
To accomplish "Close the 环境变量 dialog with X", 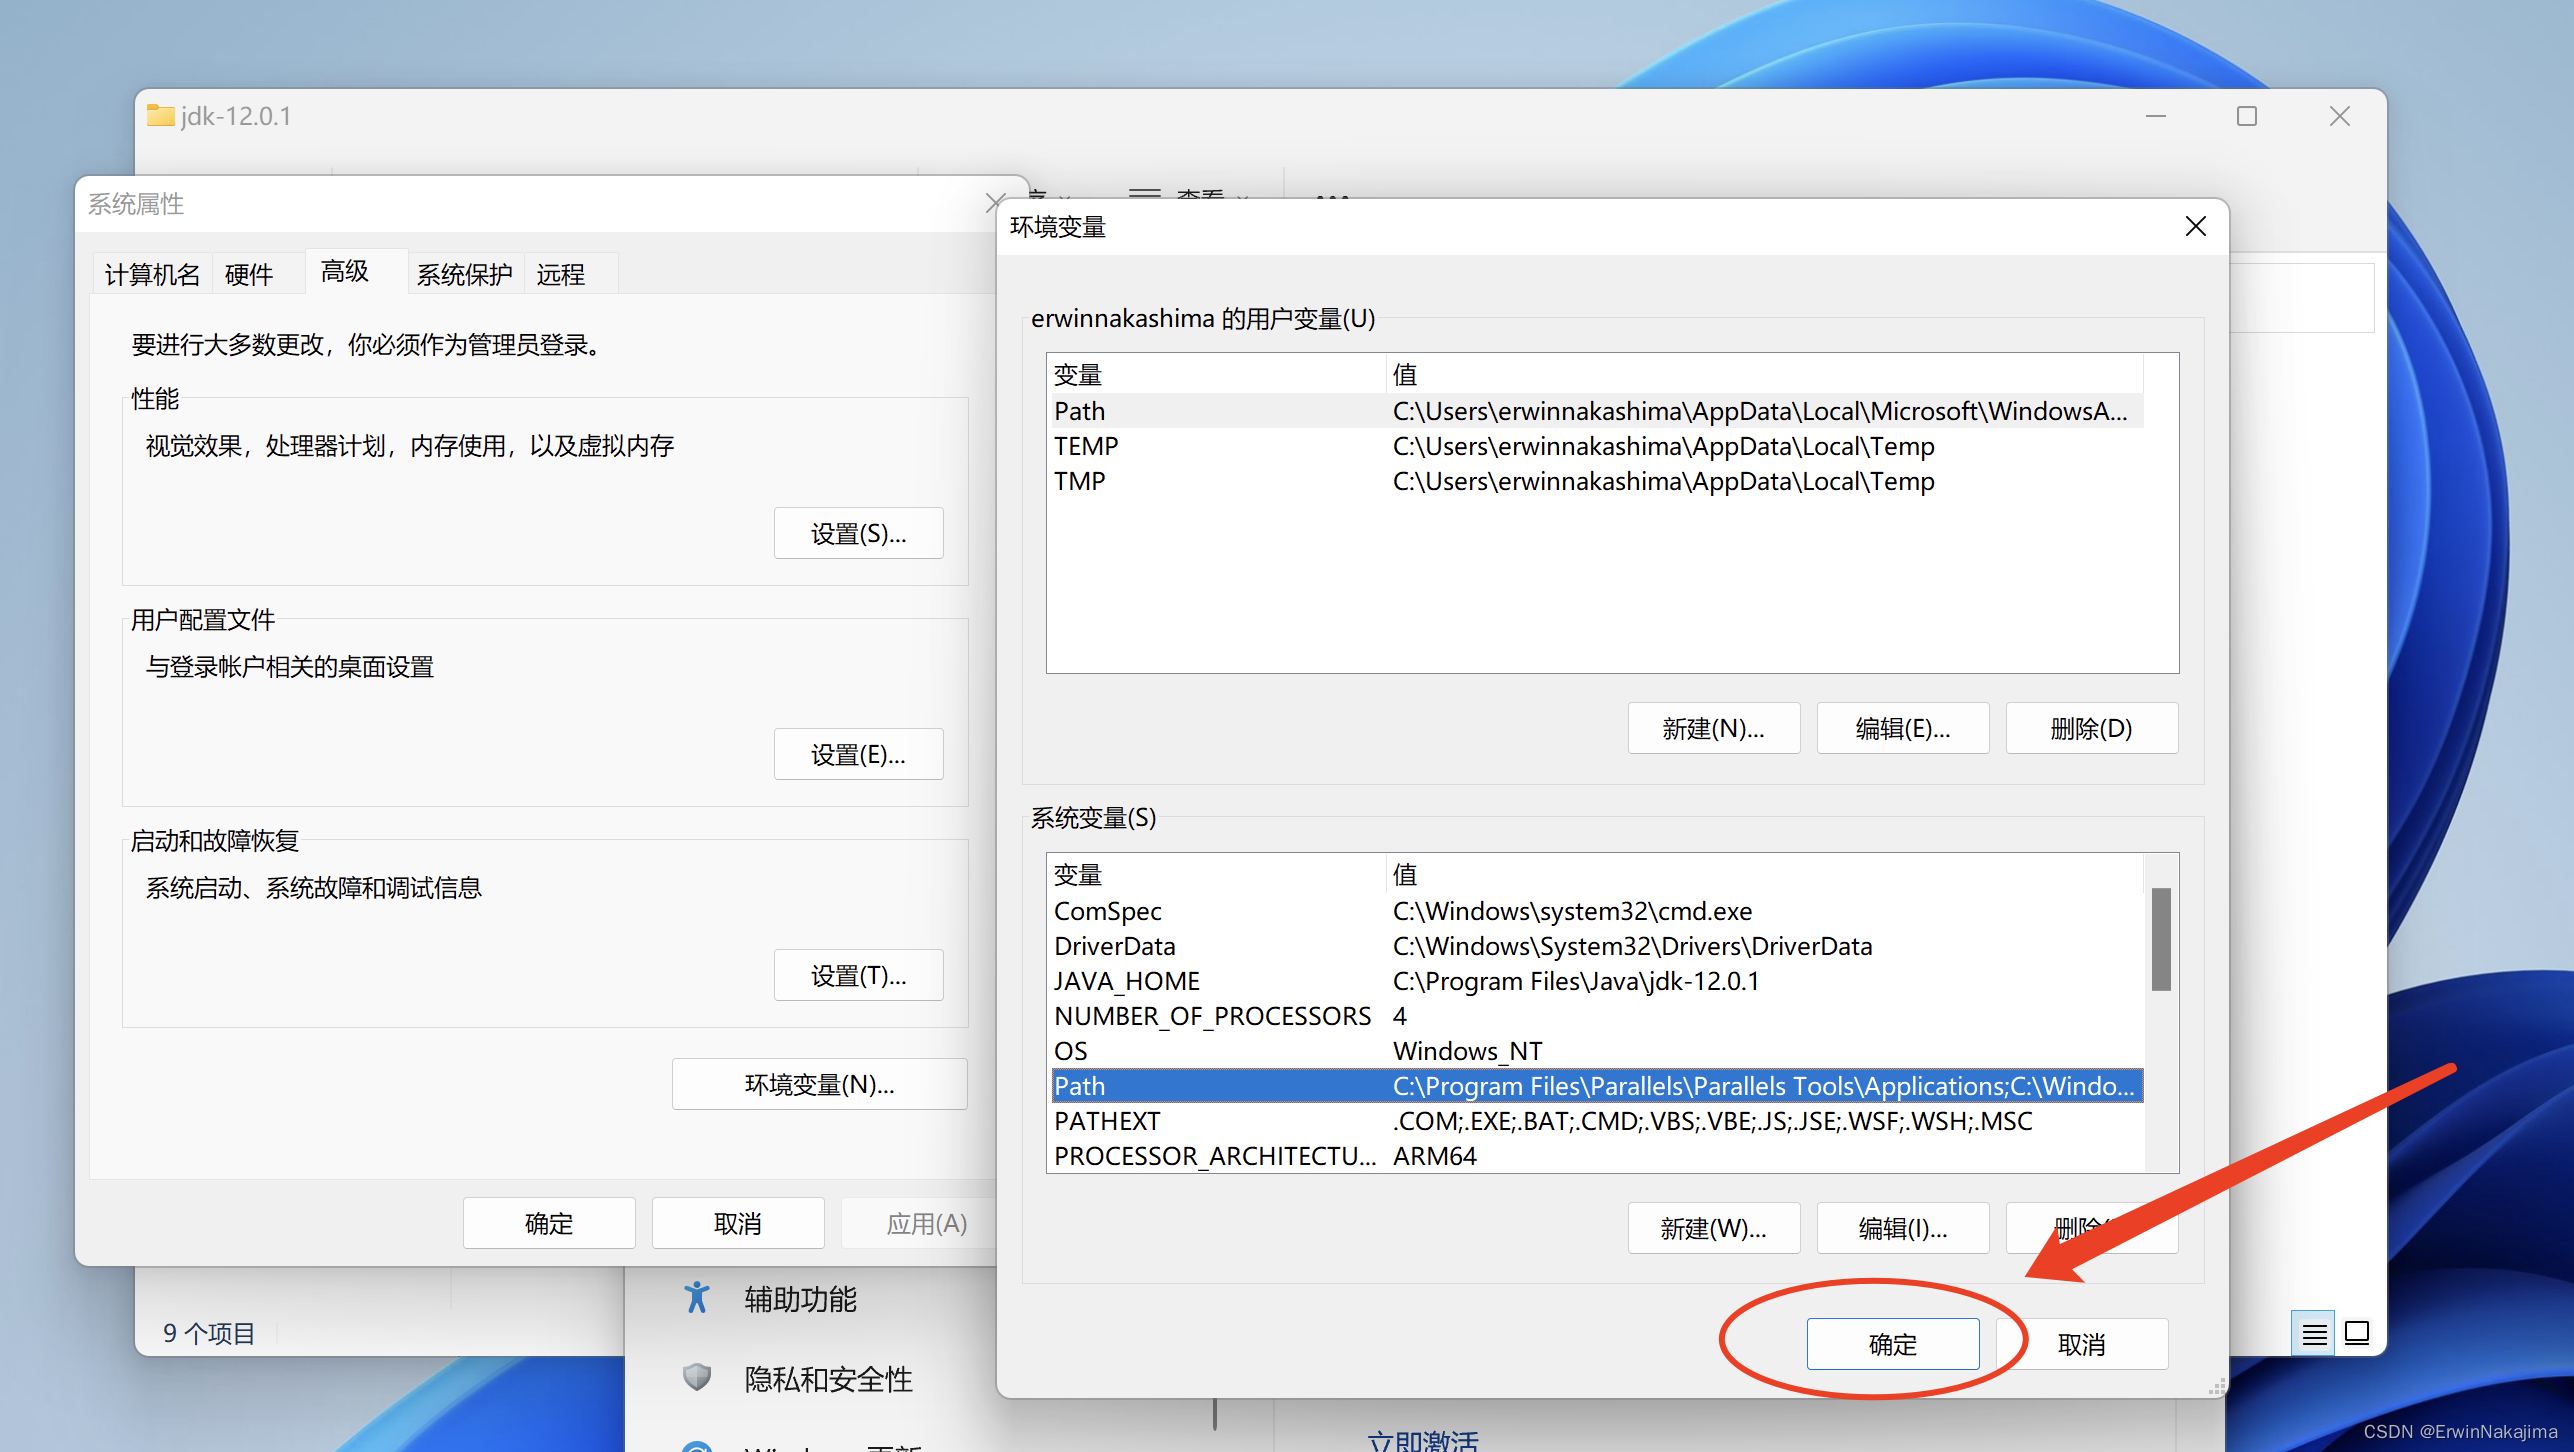I will tap(2195, 227).
